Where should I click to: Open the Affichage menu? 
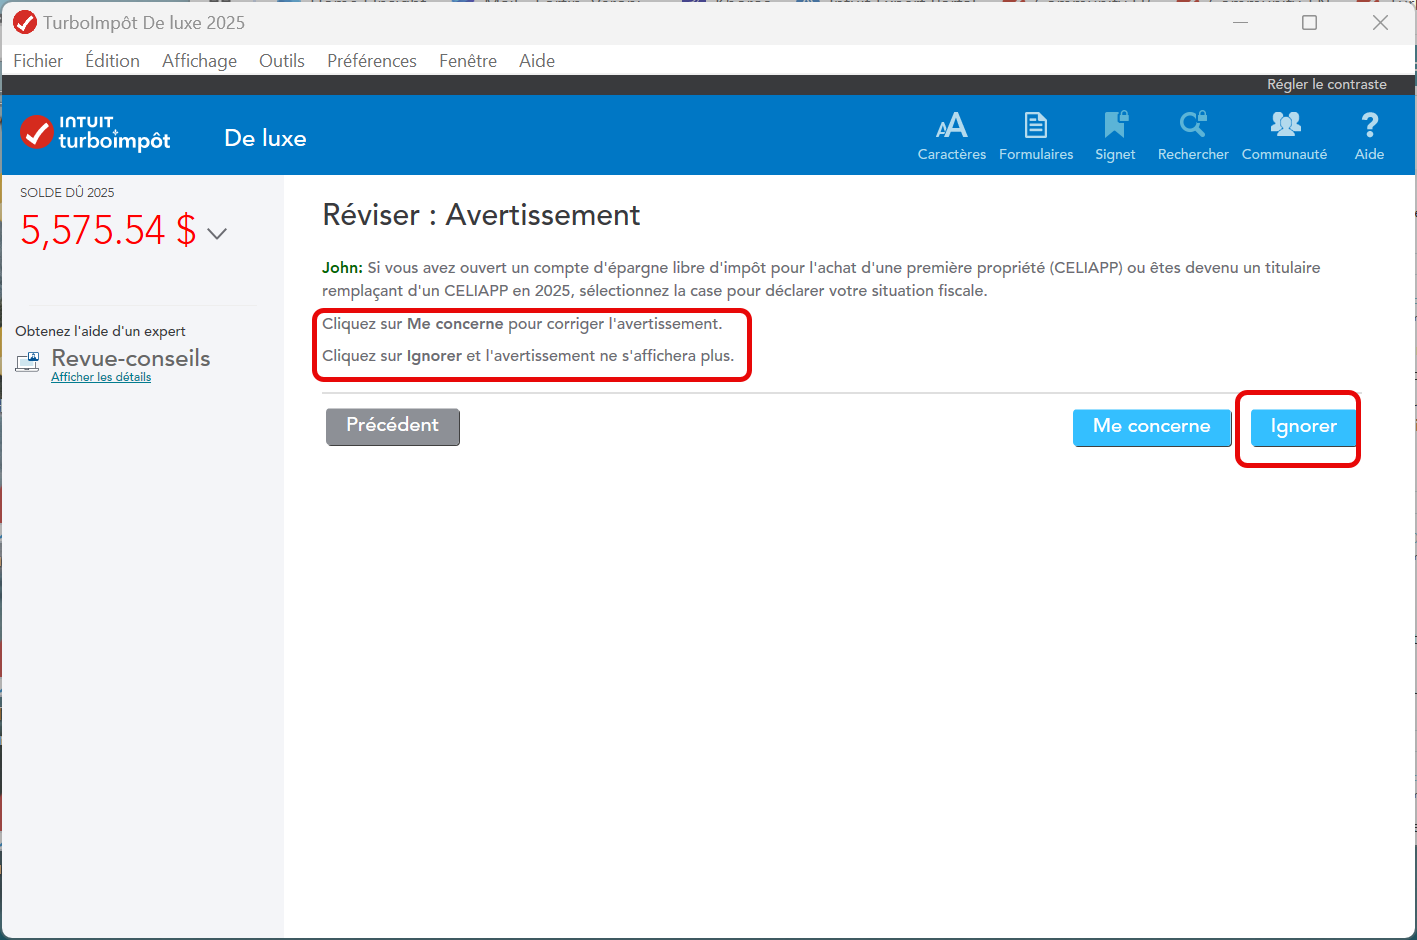199,61
